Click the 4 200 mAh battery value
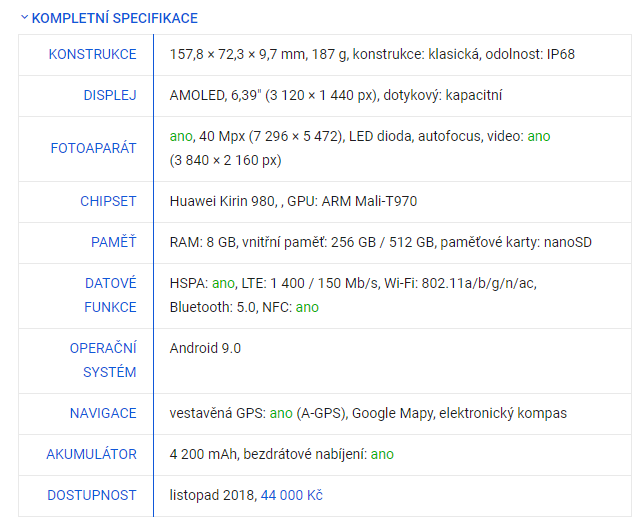 [200, 454]
